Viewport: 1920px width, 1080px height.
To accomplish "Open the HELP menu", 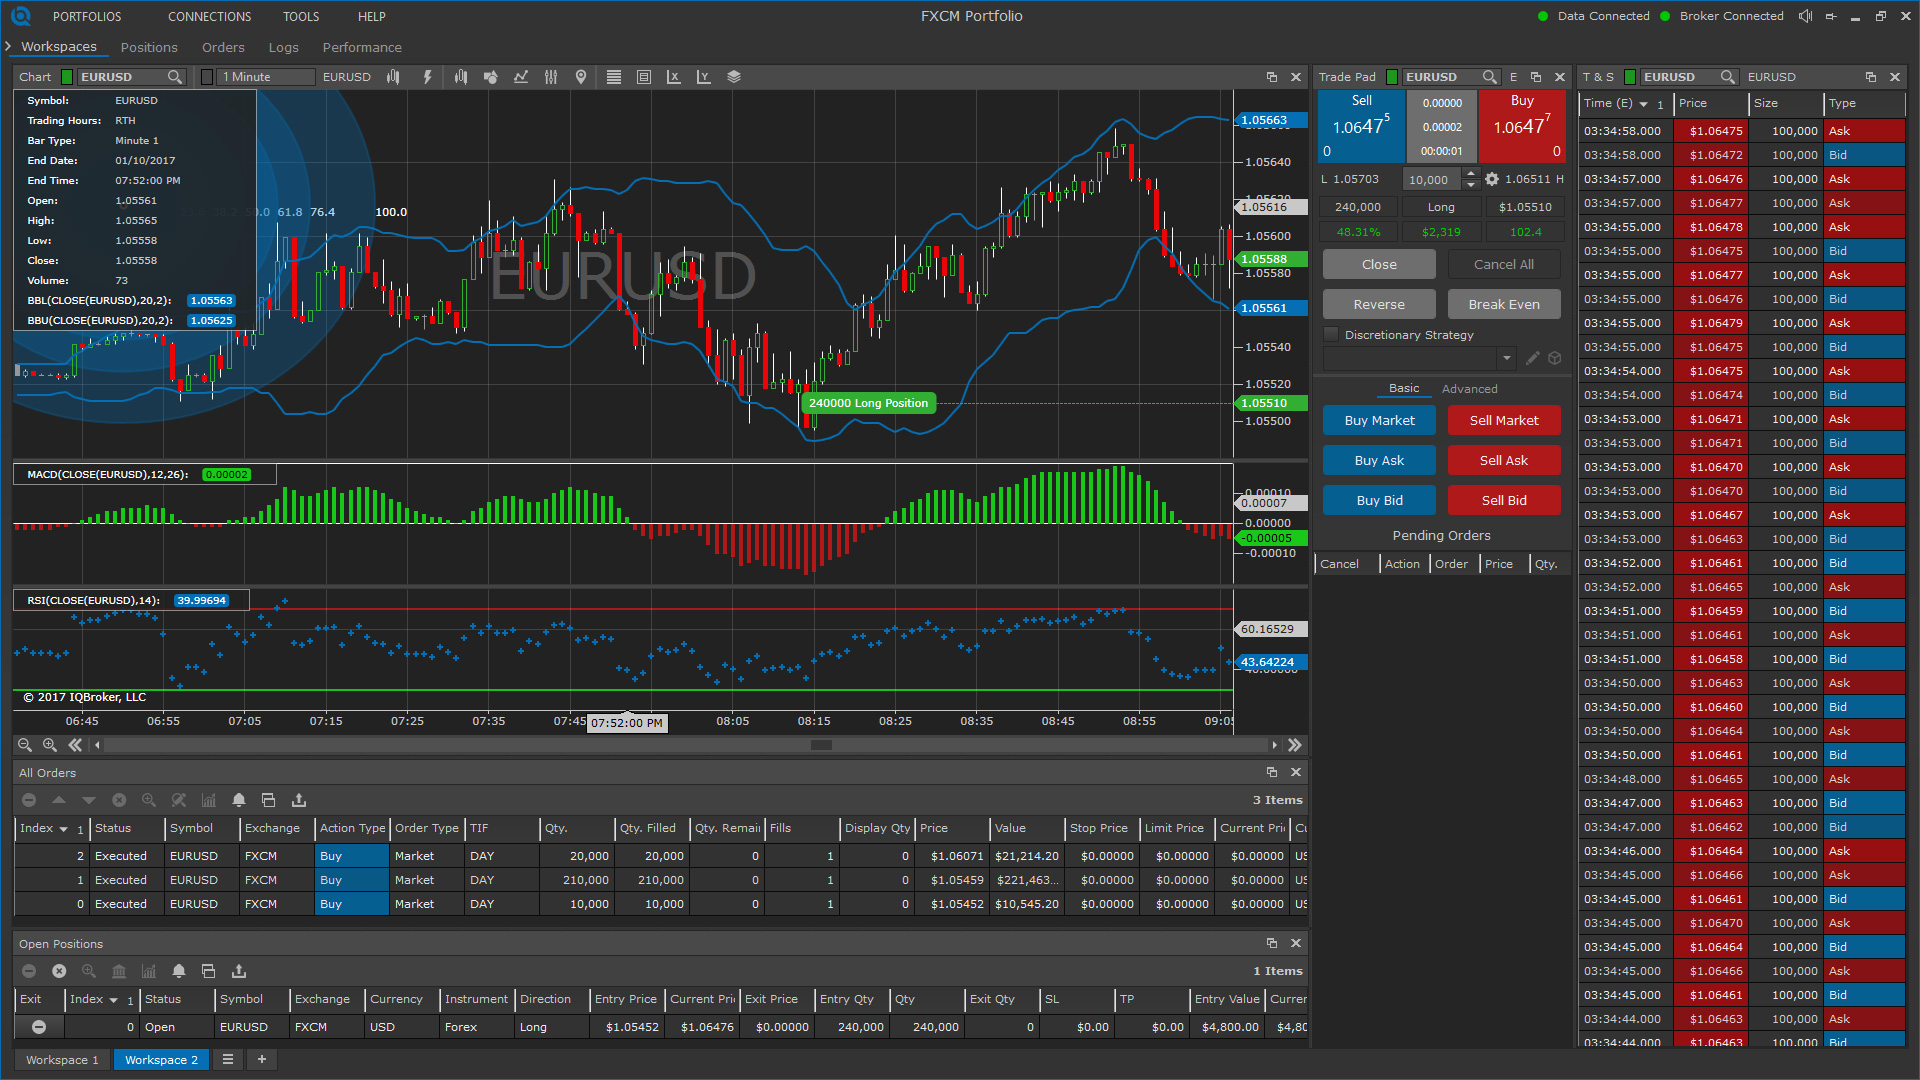I will (372, 16).
